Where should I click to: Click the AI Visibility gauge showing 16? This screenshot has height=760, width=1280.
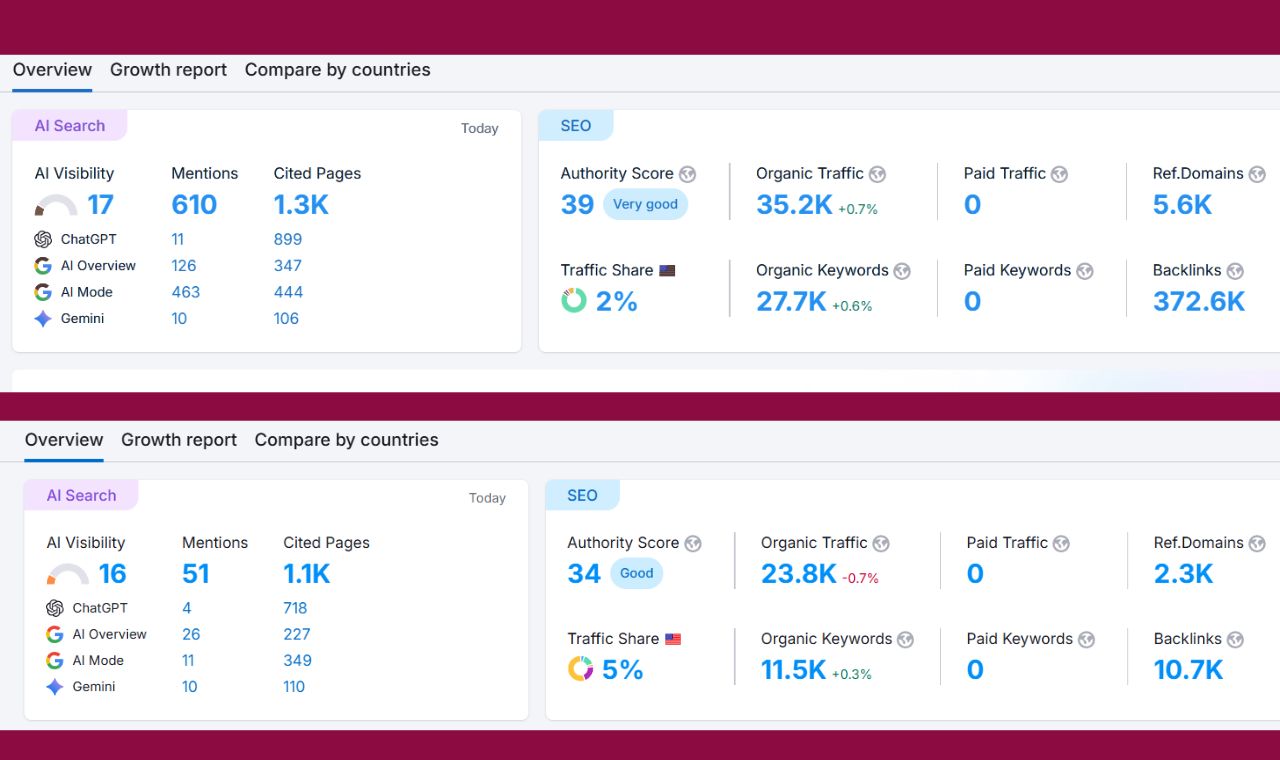(67, 575)
